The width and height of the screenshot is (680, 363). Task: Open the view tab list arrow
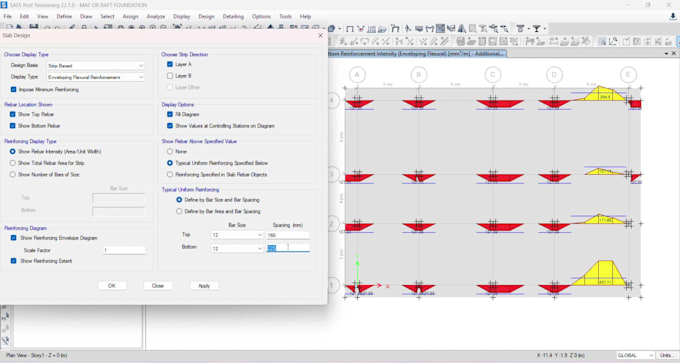click(666, 53)
